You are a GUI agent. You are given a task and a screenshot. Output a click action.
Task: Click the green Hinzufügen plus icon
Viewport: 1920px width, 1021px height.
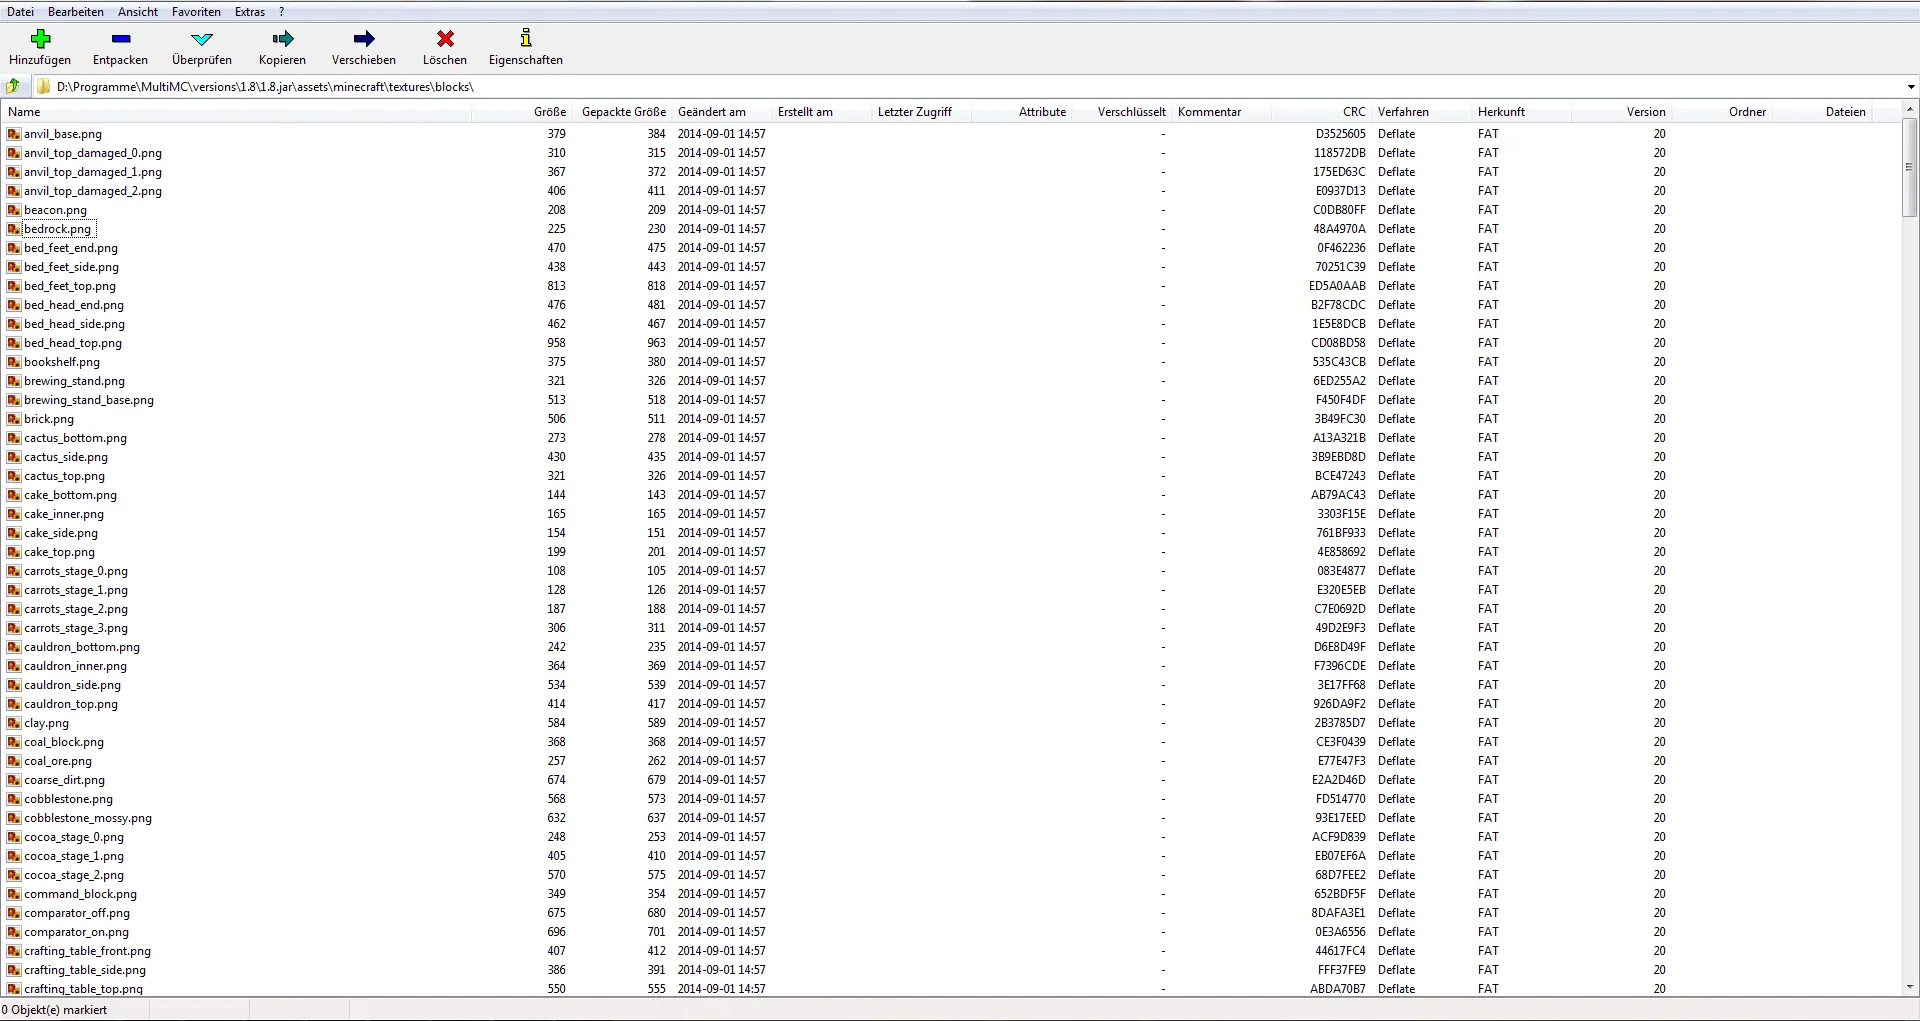[40, 39]
